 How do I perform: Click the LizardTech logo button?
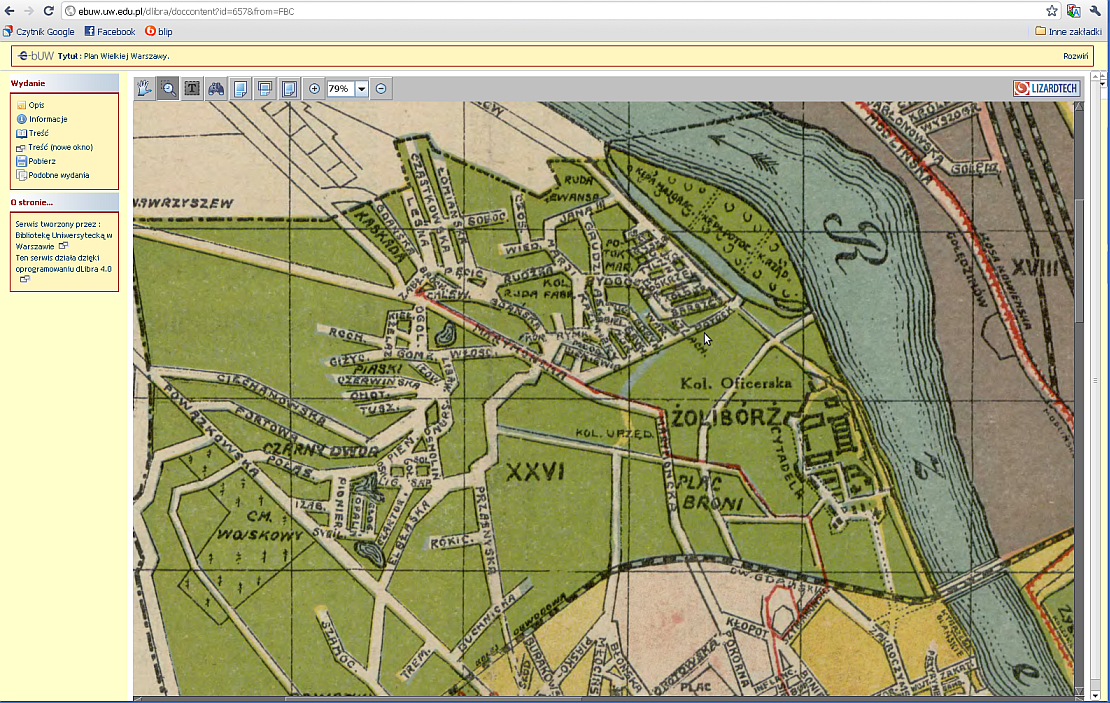[x=1046, y=88]
